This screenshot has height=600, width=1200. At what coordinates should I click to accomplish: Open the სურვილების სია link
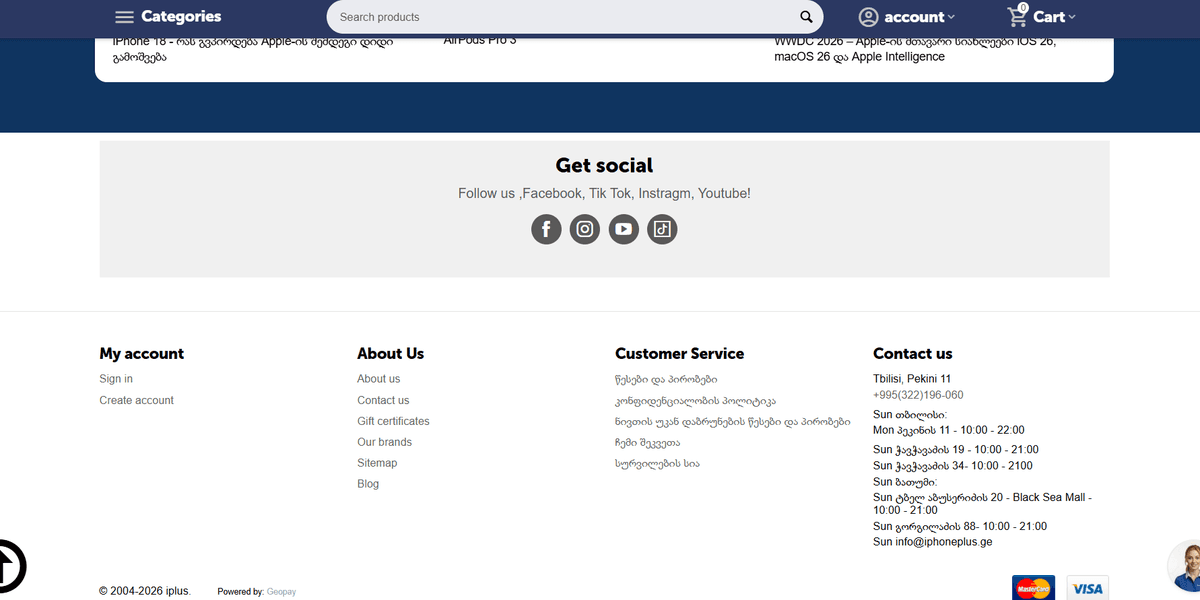657,464
